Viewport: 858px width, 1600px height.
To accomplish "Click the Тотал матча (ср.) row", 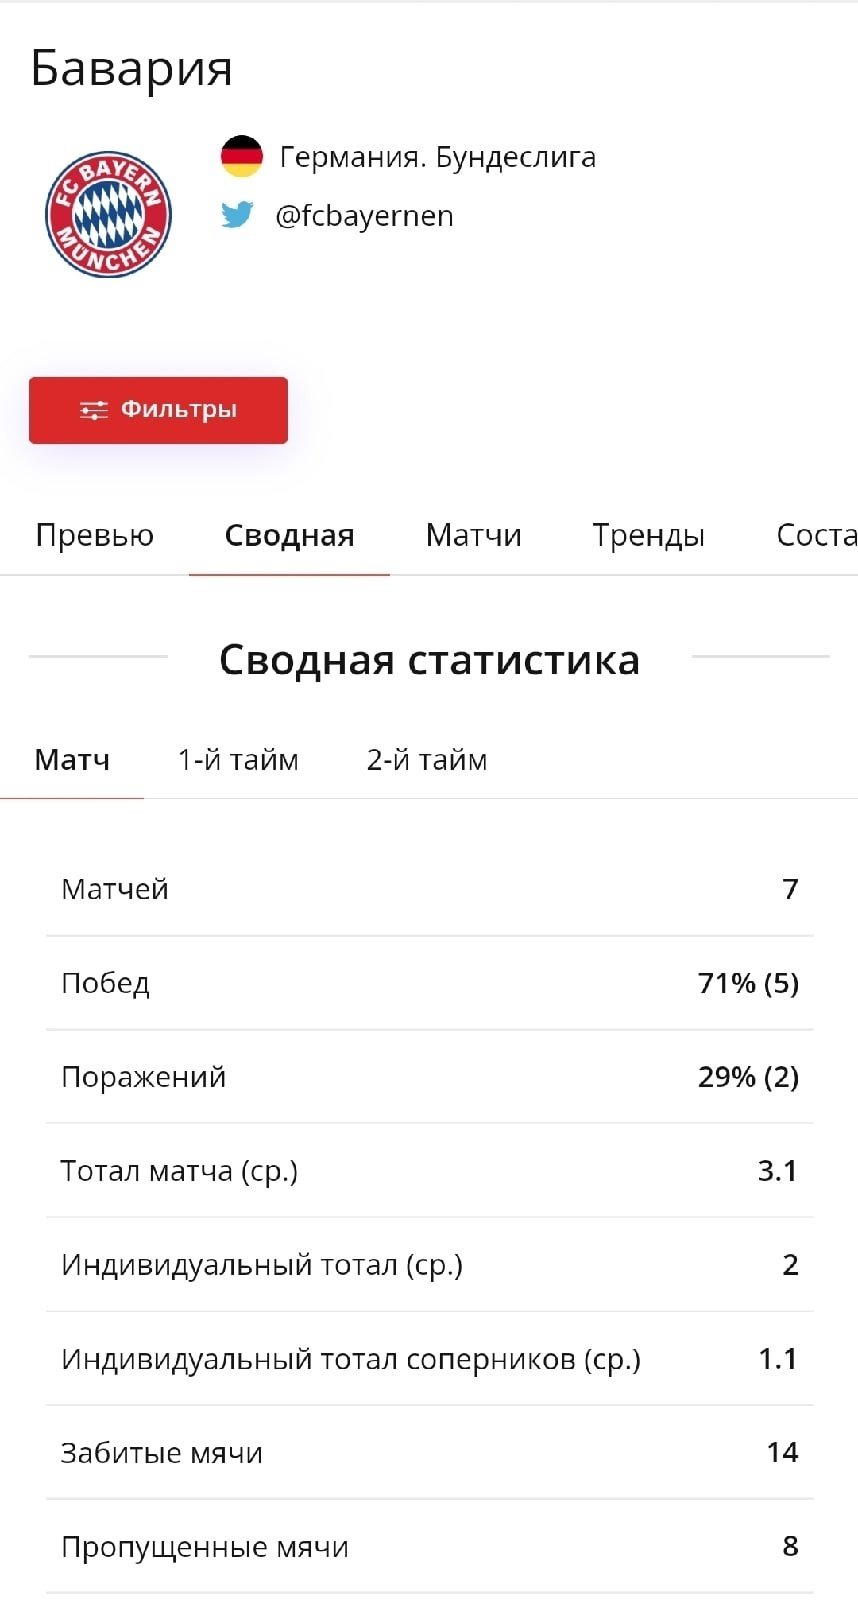I will [x=429, y=1171].
